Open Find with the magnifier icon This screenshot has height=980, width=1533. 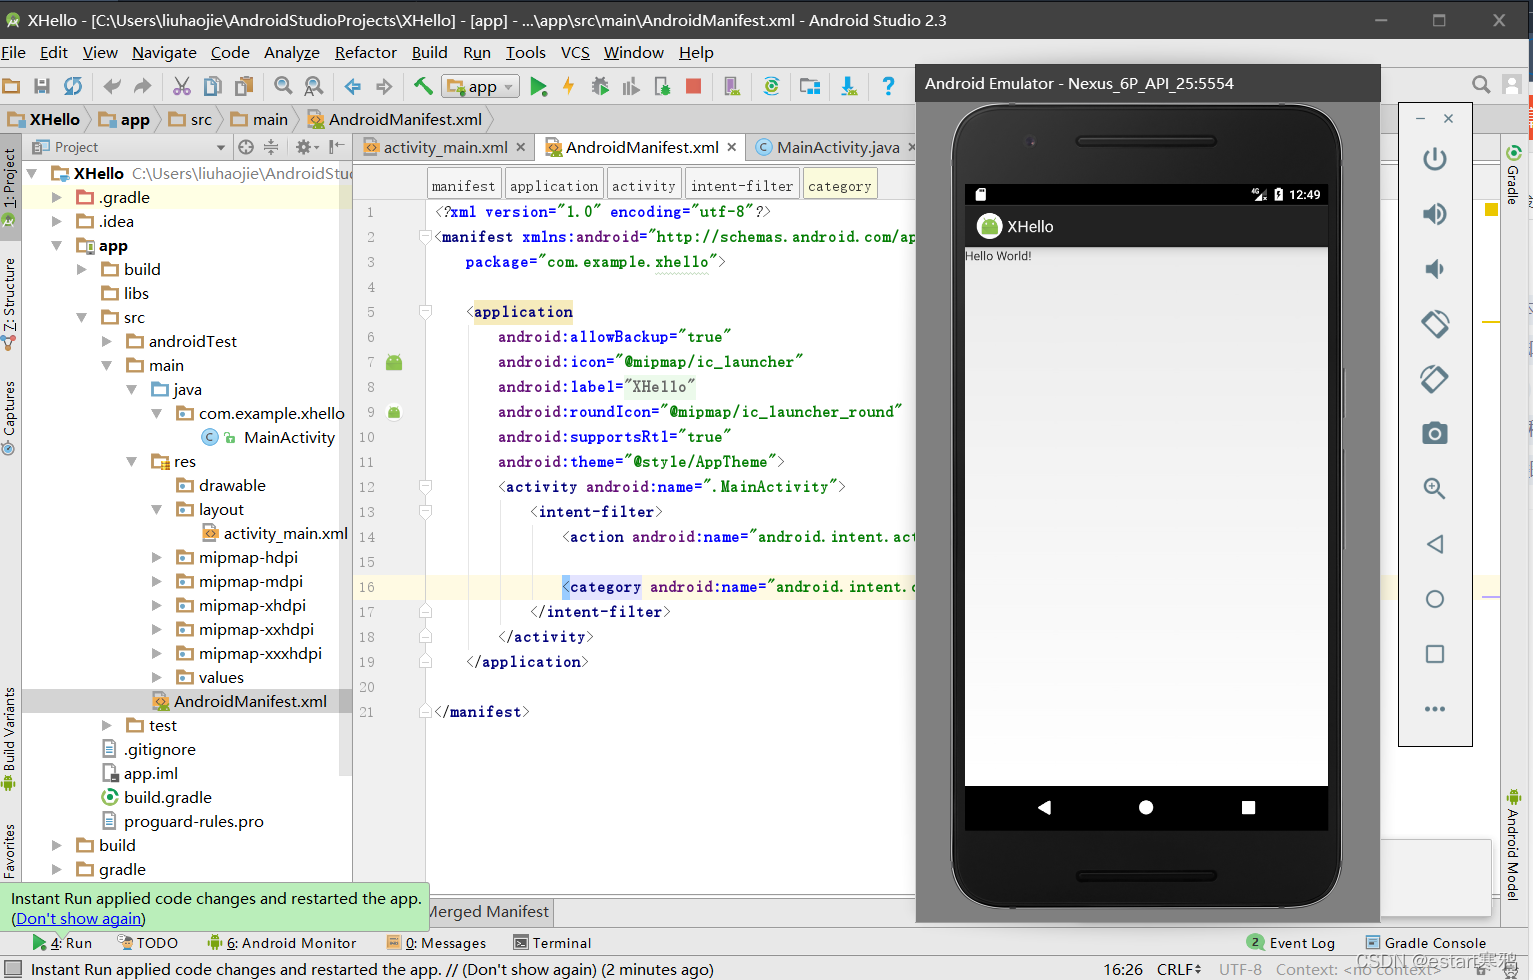283,87
